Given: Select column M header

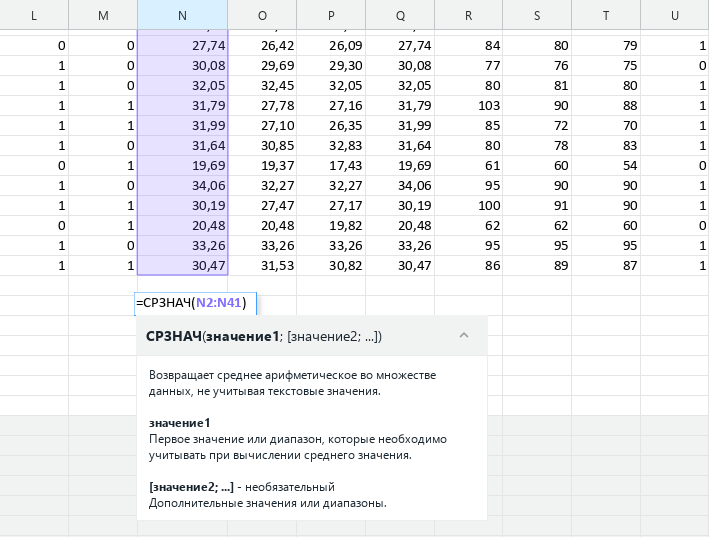Looking at the screenshot, I should (x=103, y=15).
